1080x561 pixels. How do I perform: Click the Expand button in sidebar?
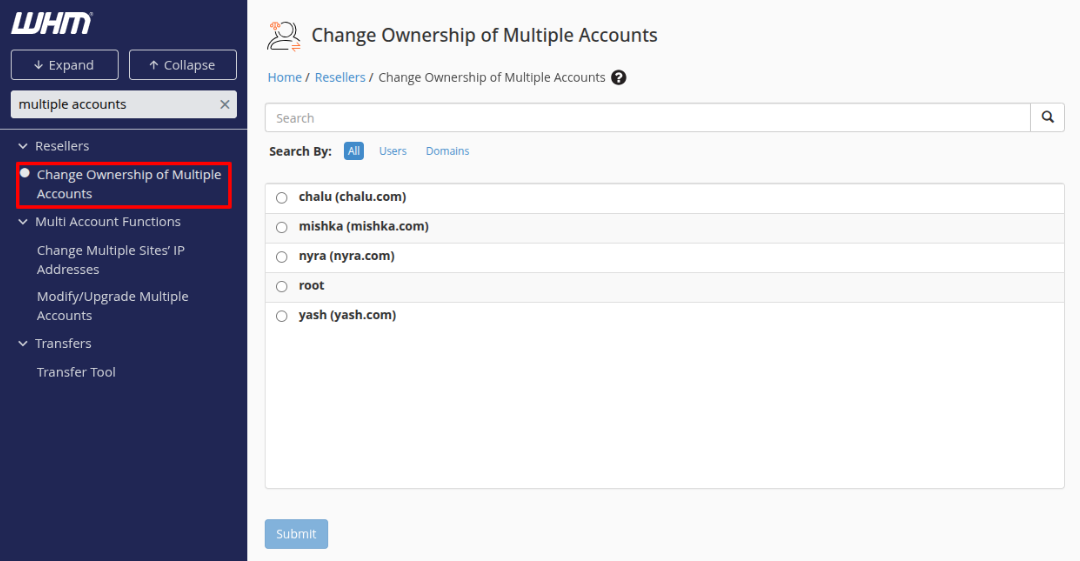coord(65,65)
